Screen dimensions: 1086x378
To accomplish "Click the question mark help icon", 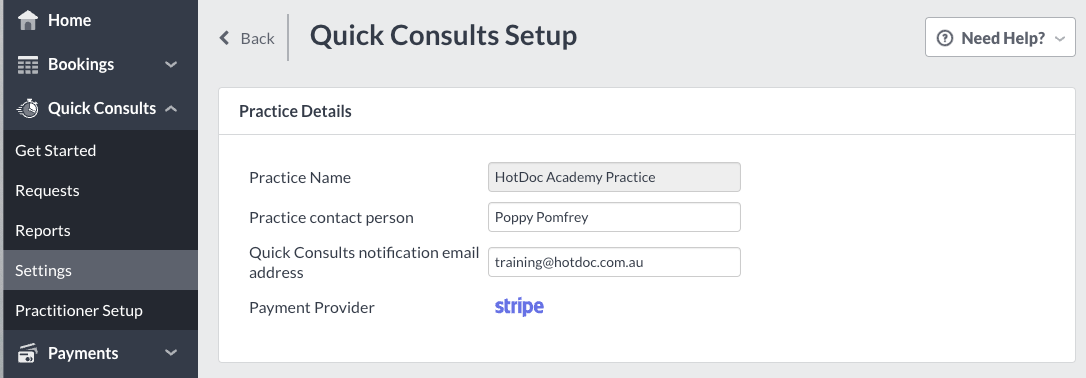I will click(945, 38).
